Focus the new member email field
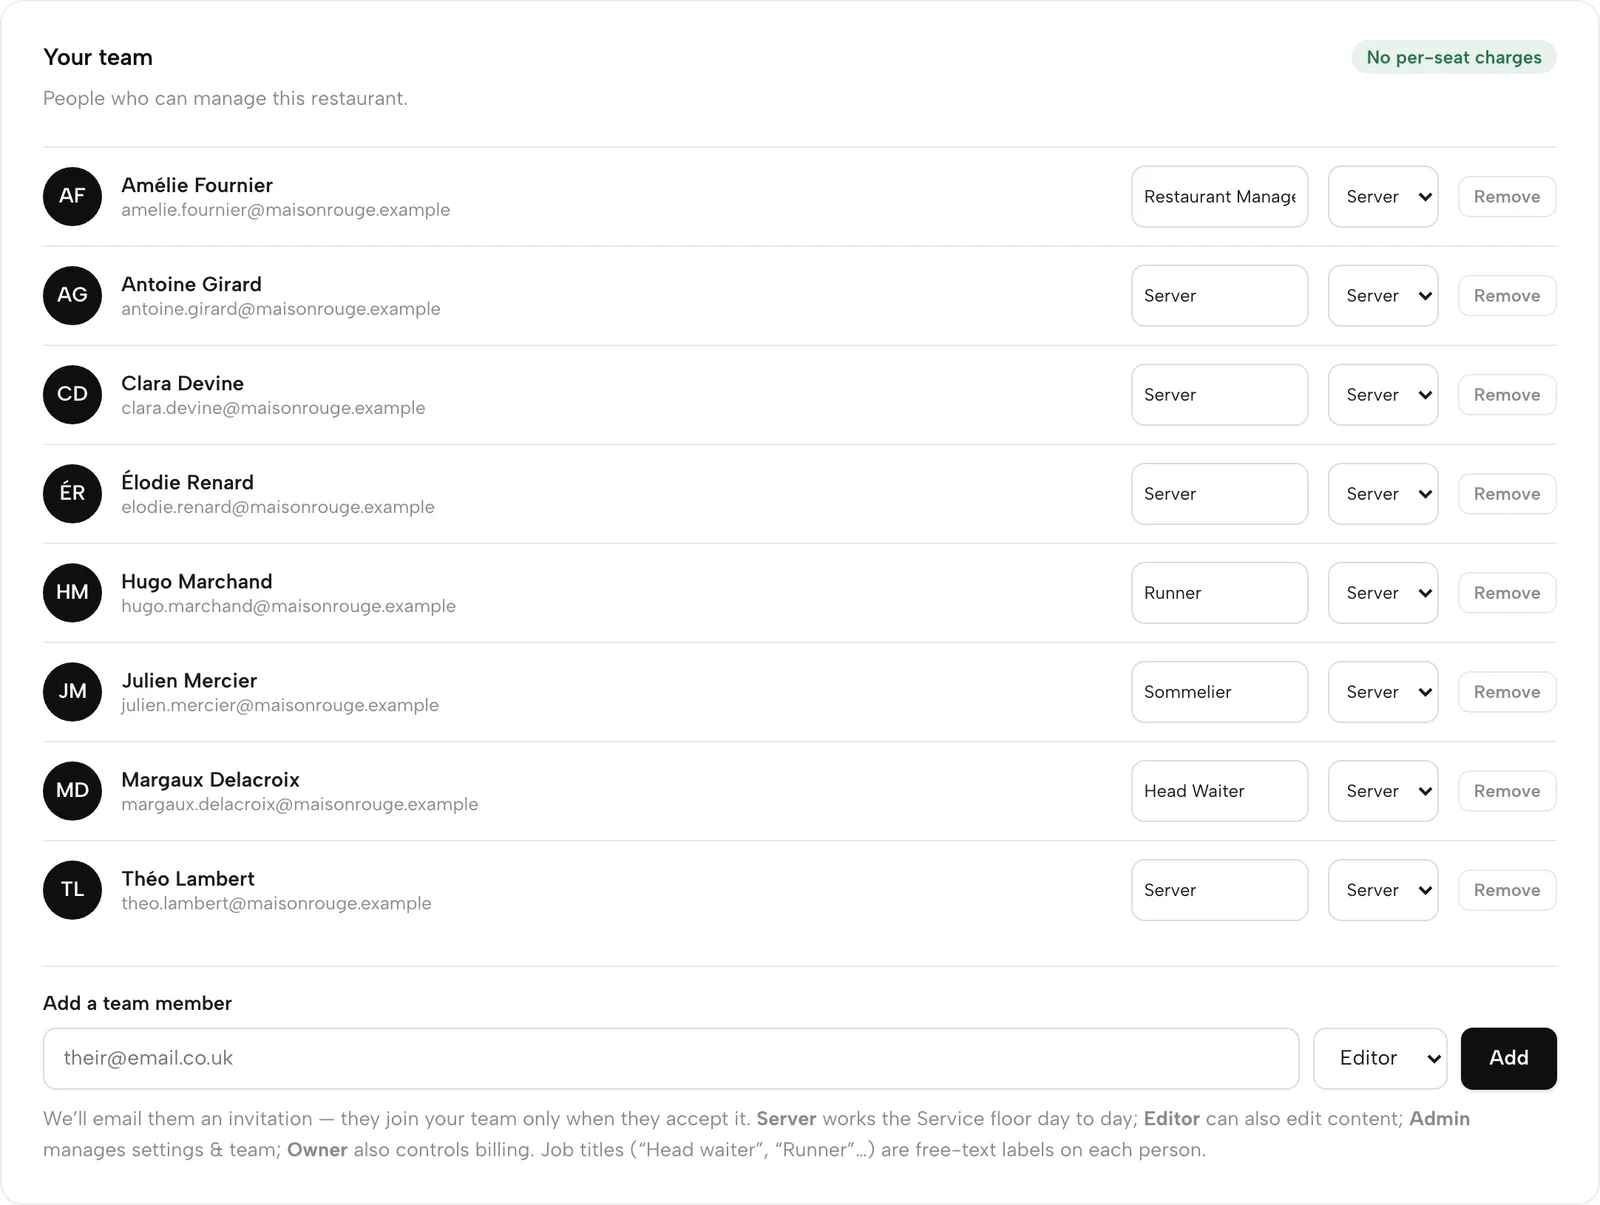1600x1205 pixels. point(671,1058)
